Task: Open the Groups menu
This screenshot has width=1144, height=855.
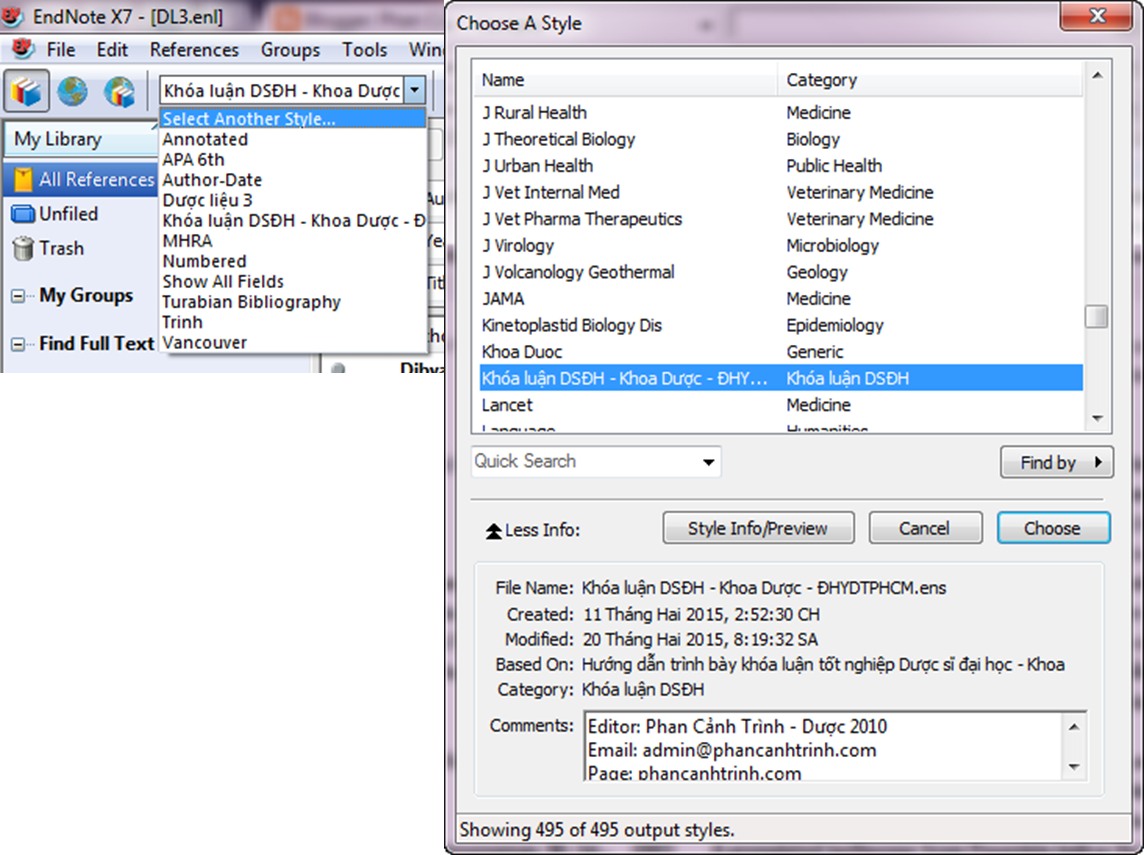Action: pos(290,50)
